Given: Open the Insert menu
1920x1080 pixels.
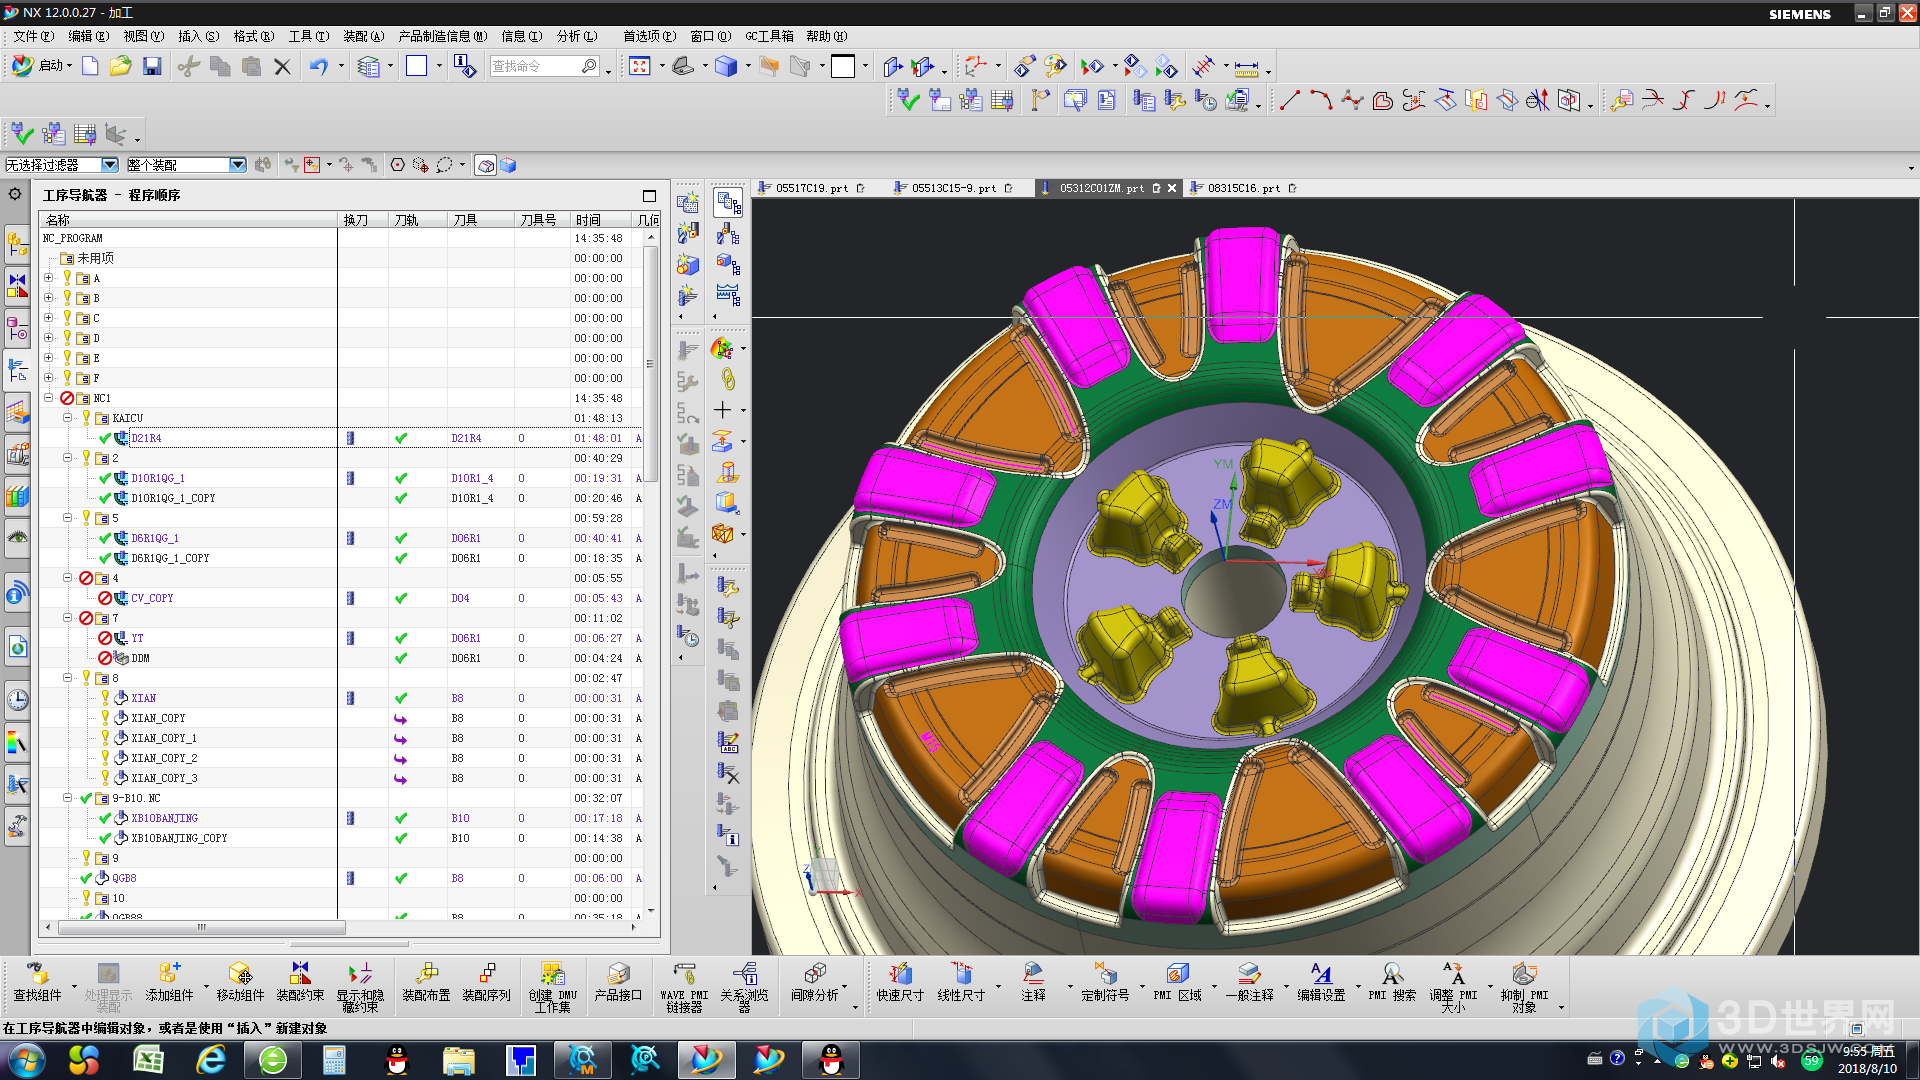Looking at the screenshot, I should point(198,36).
